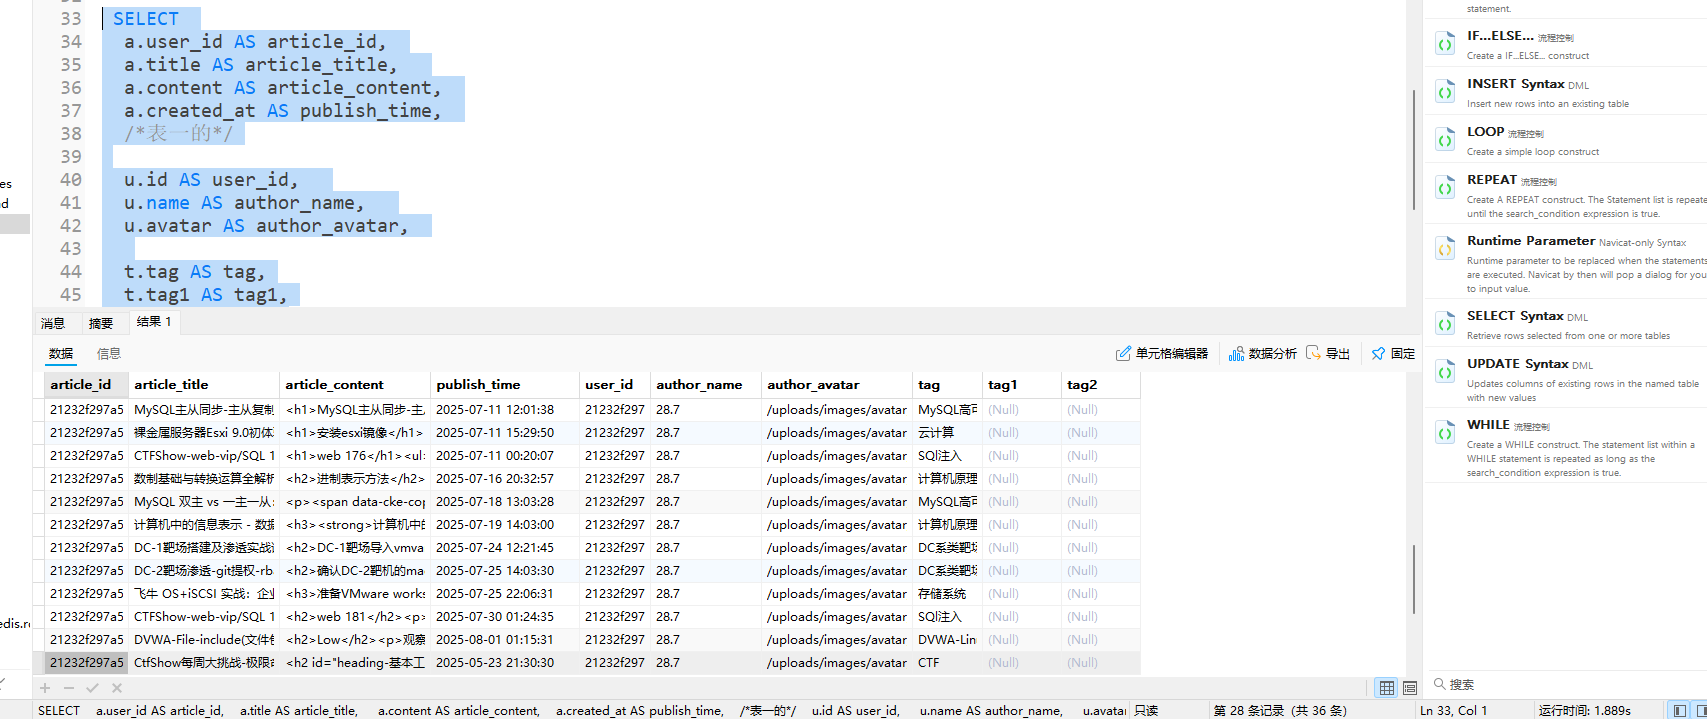Switch to form view in the results footer
1707x719 pixels.
[x=1410, y=688]
